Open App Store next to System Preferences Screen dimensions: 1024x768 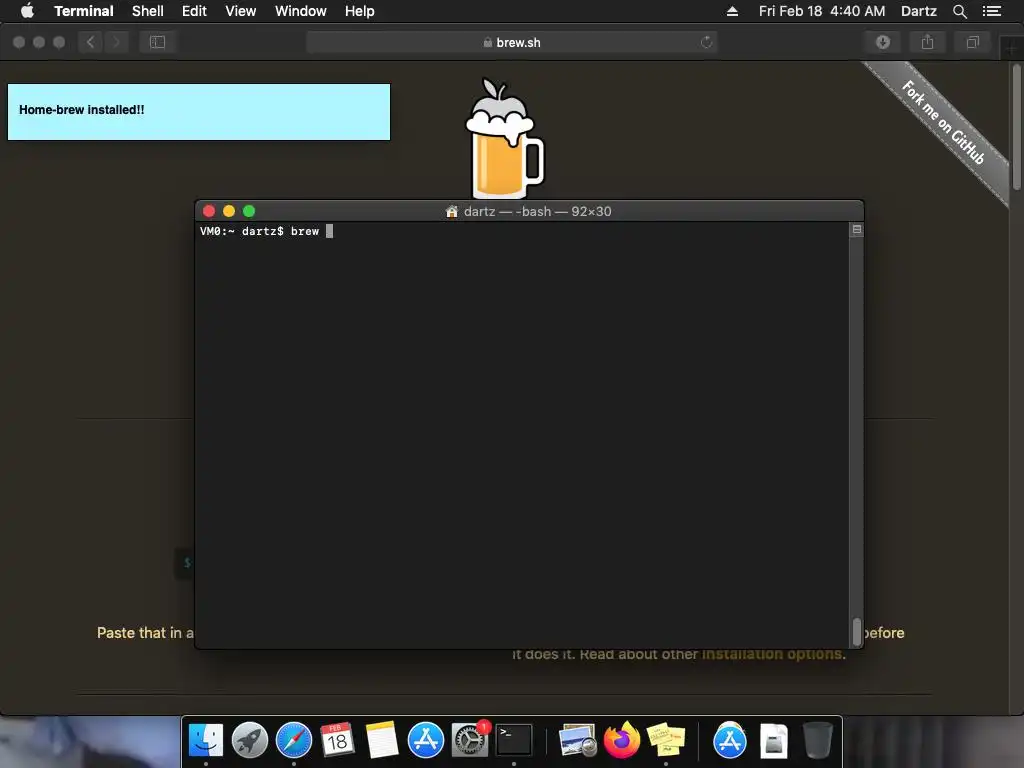click(x=426, y=741)
